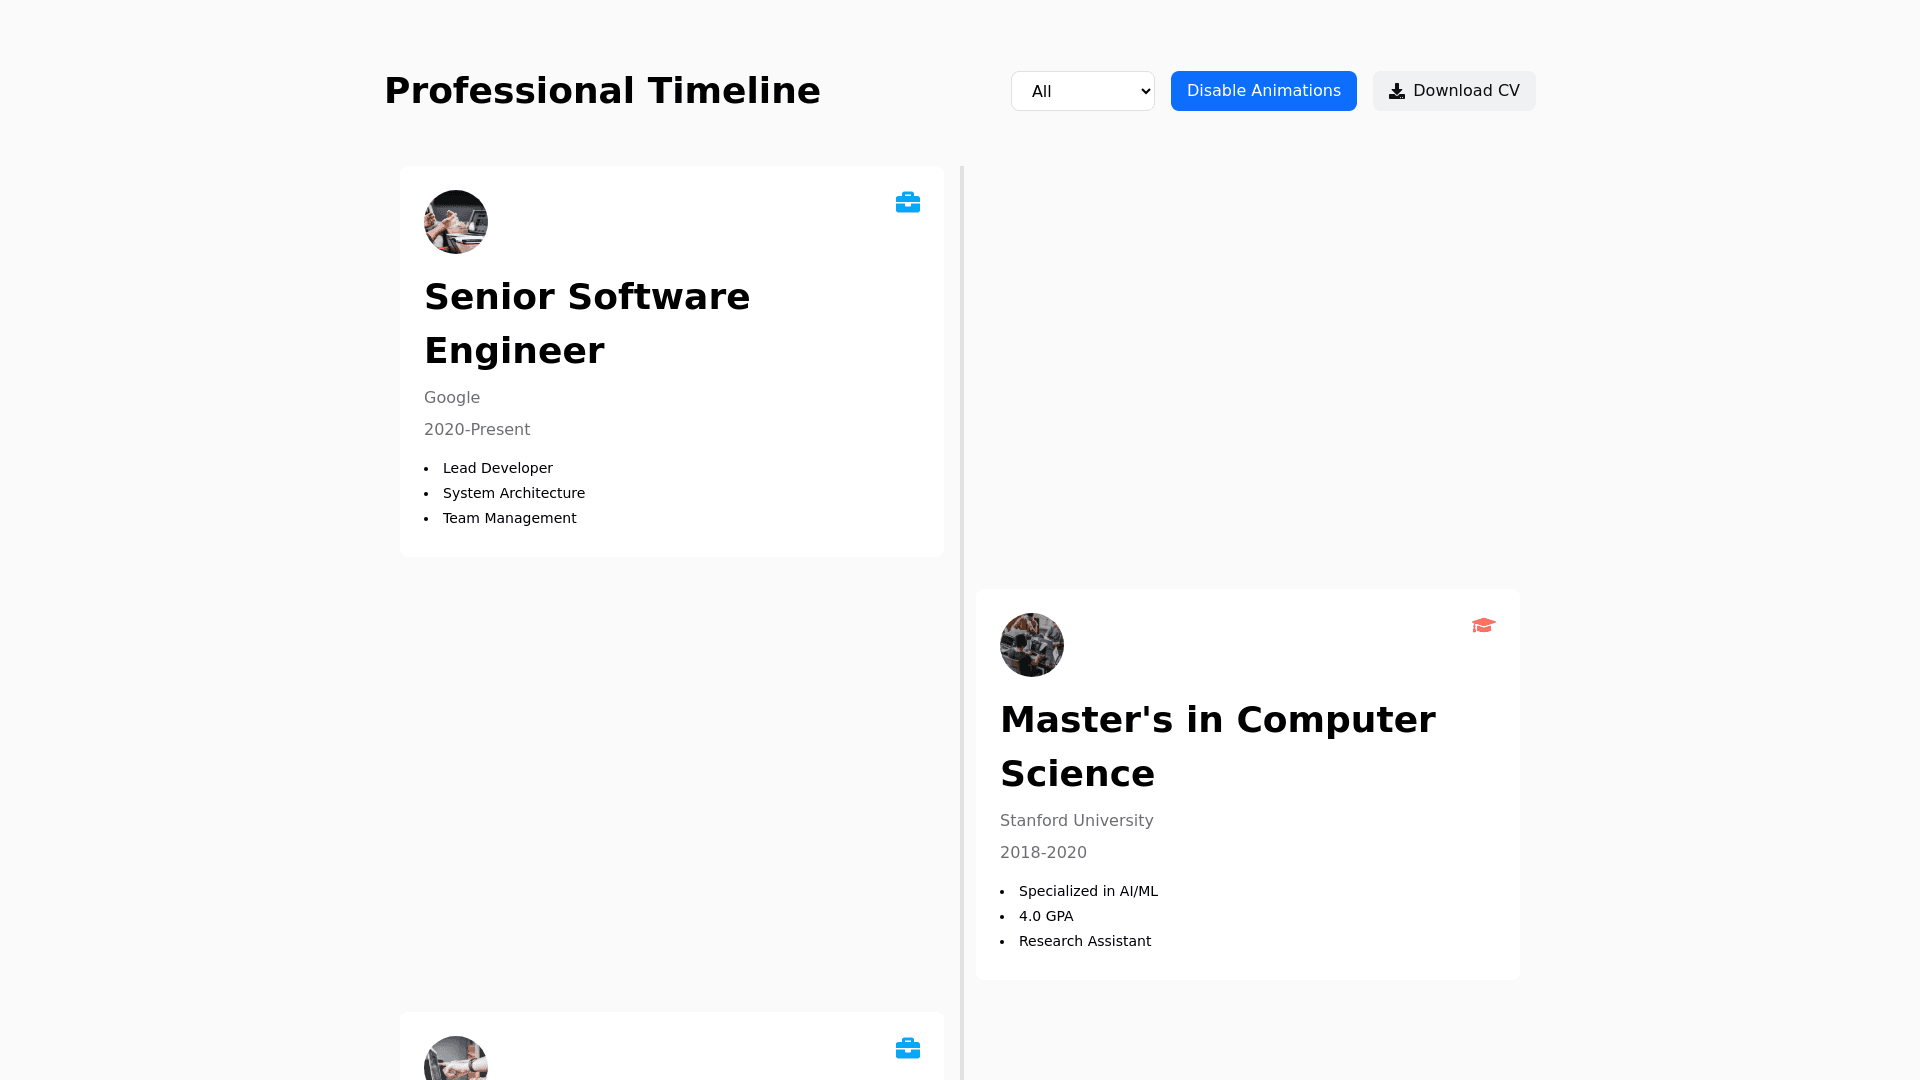The image size is (1920, 1080).
Task: Click the briefcase icon on Senior Software Engineer card
Action: (907, 203)
